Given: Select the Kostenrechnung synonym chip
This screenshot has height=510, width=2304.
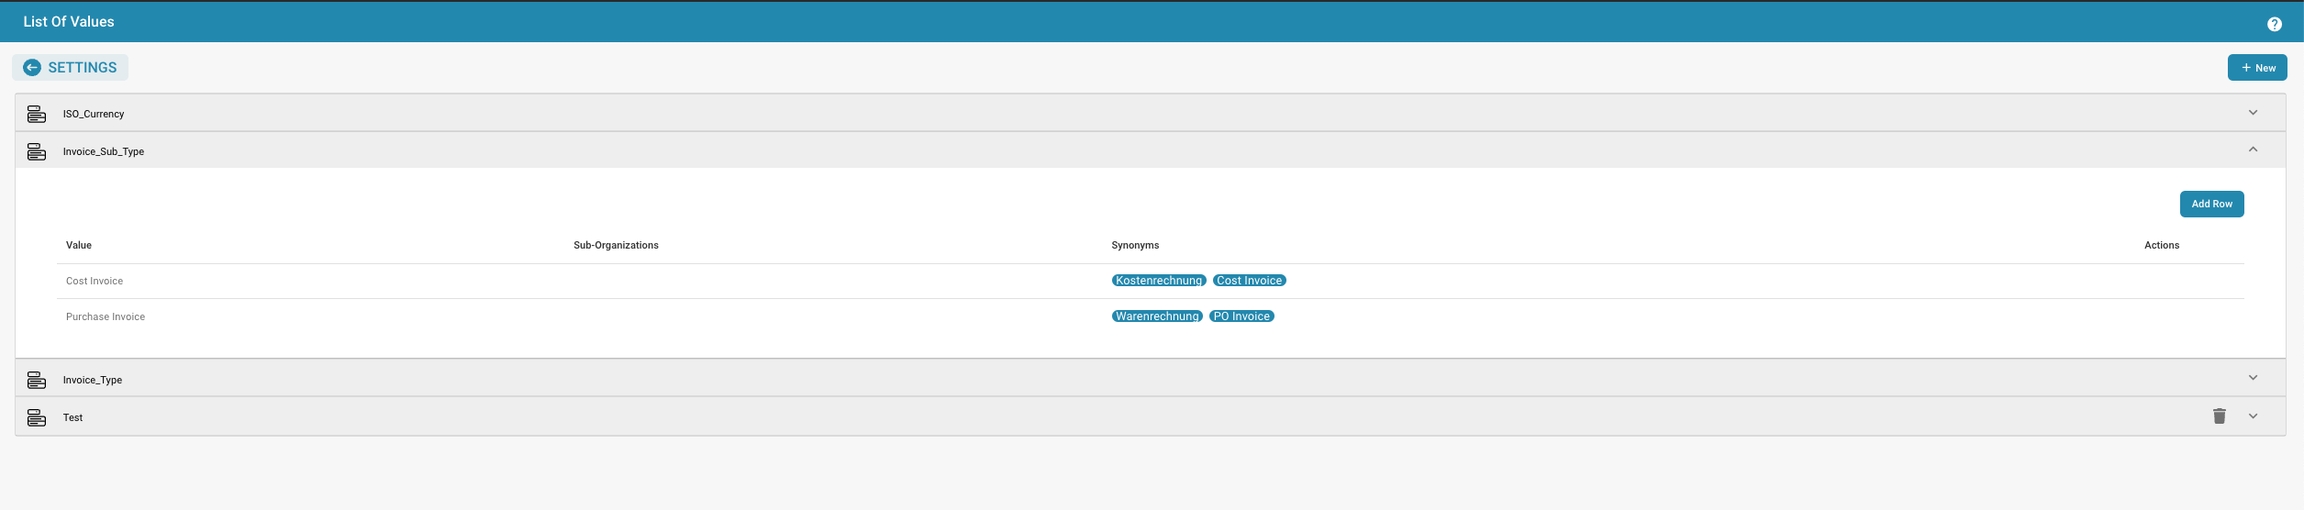Looking at the screenshot, I should coord(1158,281).
